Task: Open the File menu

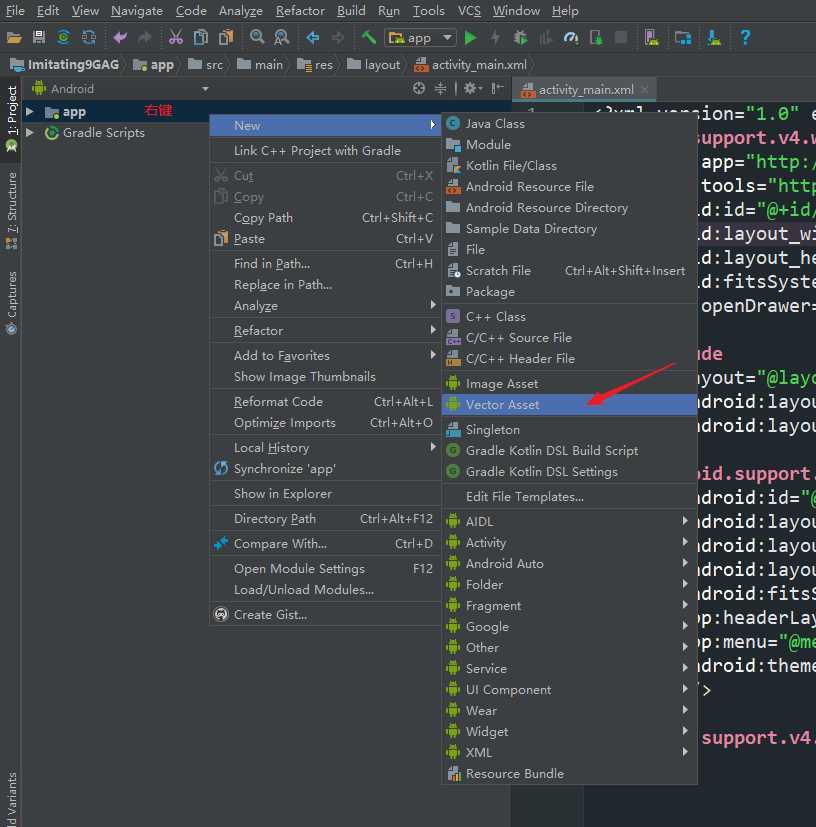Action: tap(15, 11)
